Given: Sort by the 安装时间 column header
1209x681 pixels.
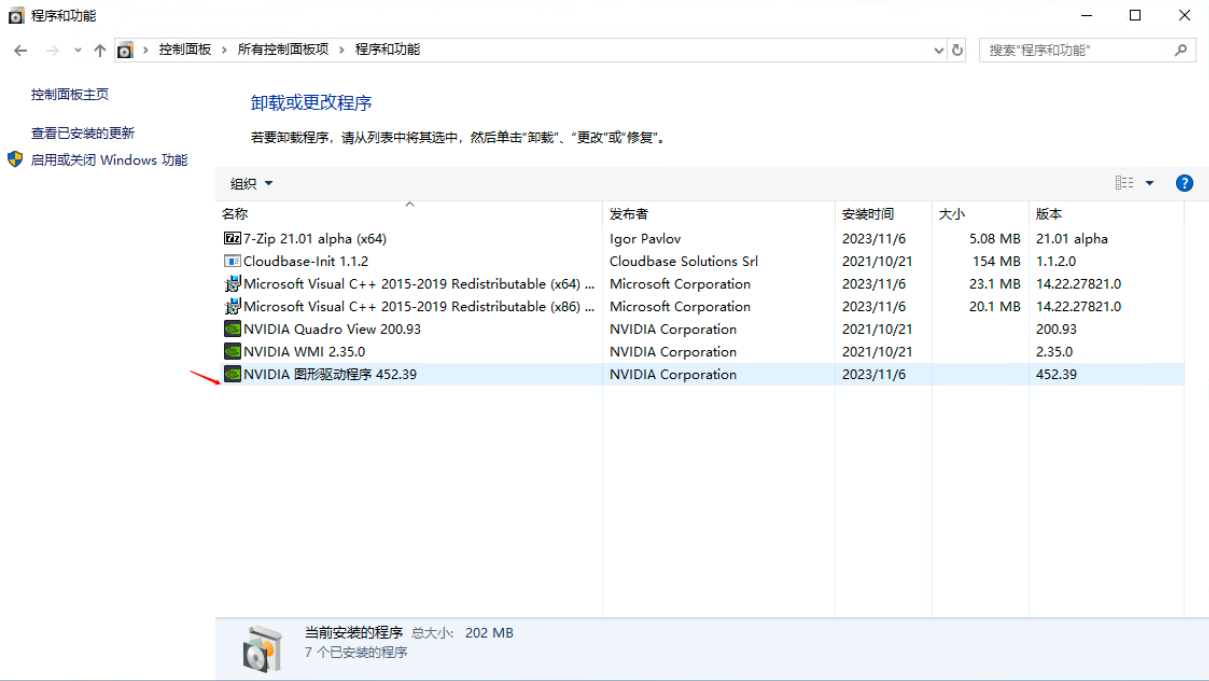Looking at the screenshot, I should click(x=883, y=214).
